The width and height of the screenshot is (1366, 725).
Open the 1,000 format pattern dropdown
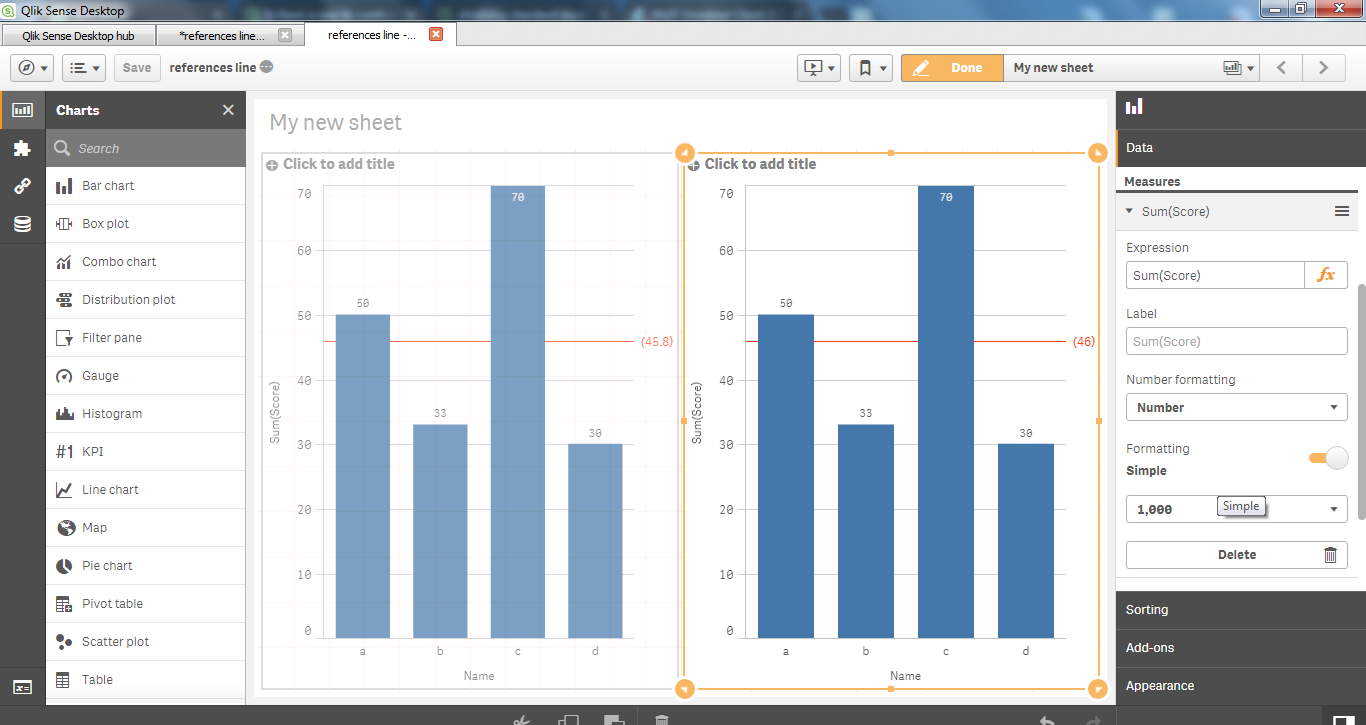pyautogui.click(x=1237, y=509)
